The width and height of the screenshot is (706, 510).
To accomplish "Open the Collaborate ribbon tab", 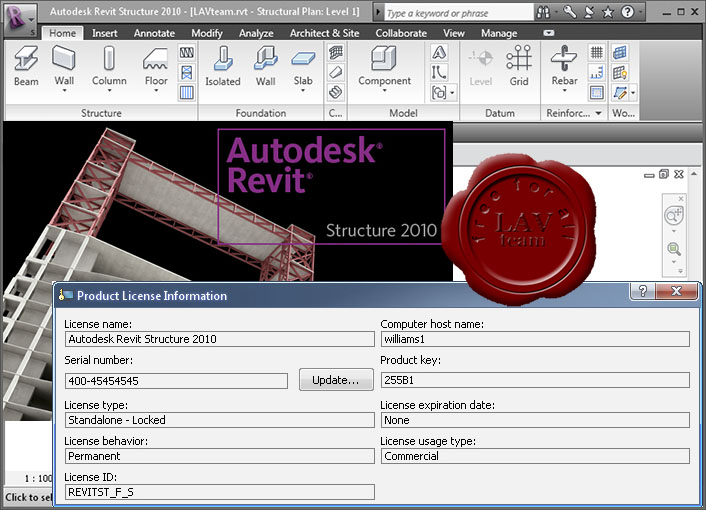I will pyautogui.click(x=401, y=33).
